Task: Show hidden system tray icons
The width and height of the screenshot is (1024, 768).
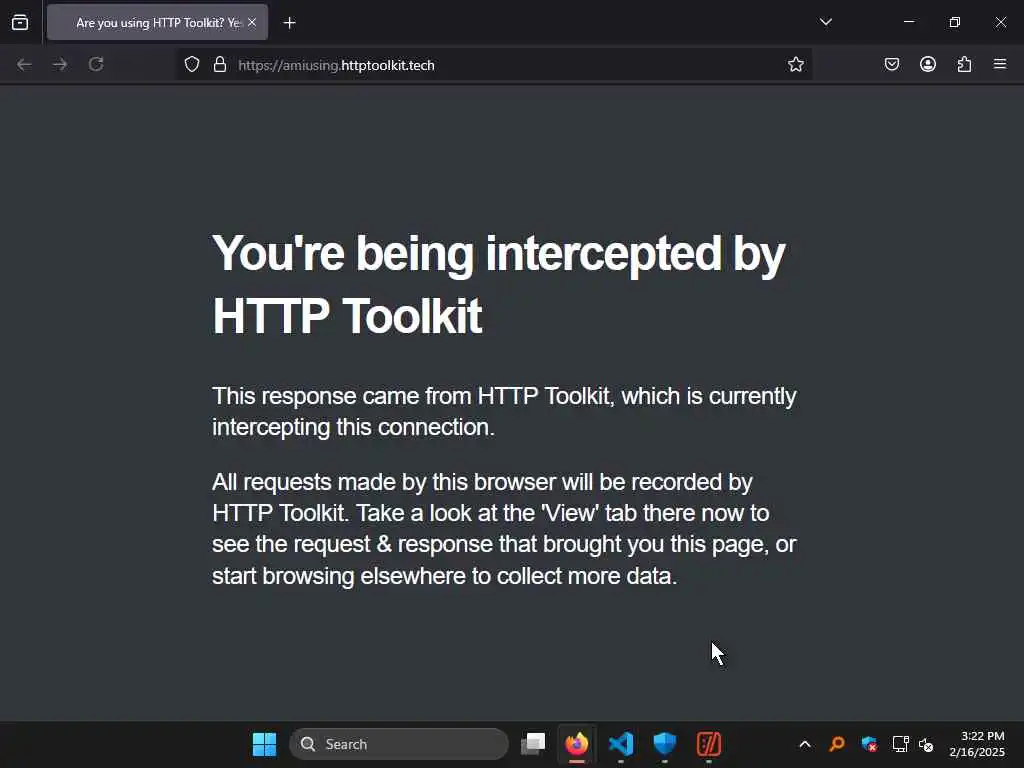Action: pyautogui.click(x=805, y=744)
